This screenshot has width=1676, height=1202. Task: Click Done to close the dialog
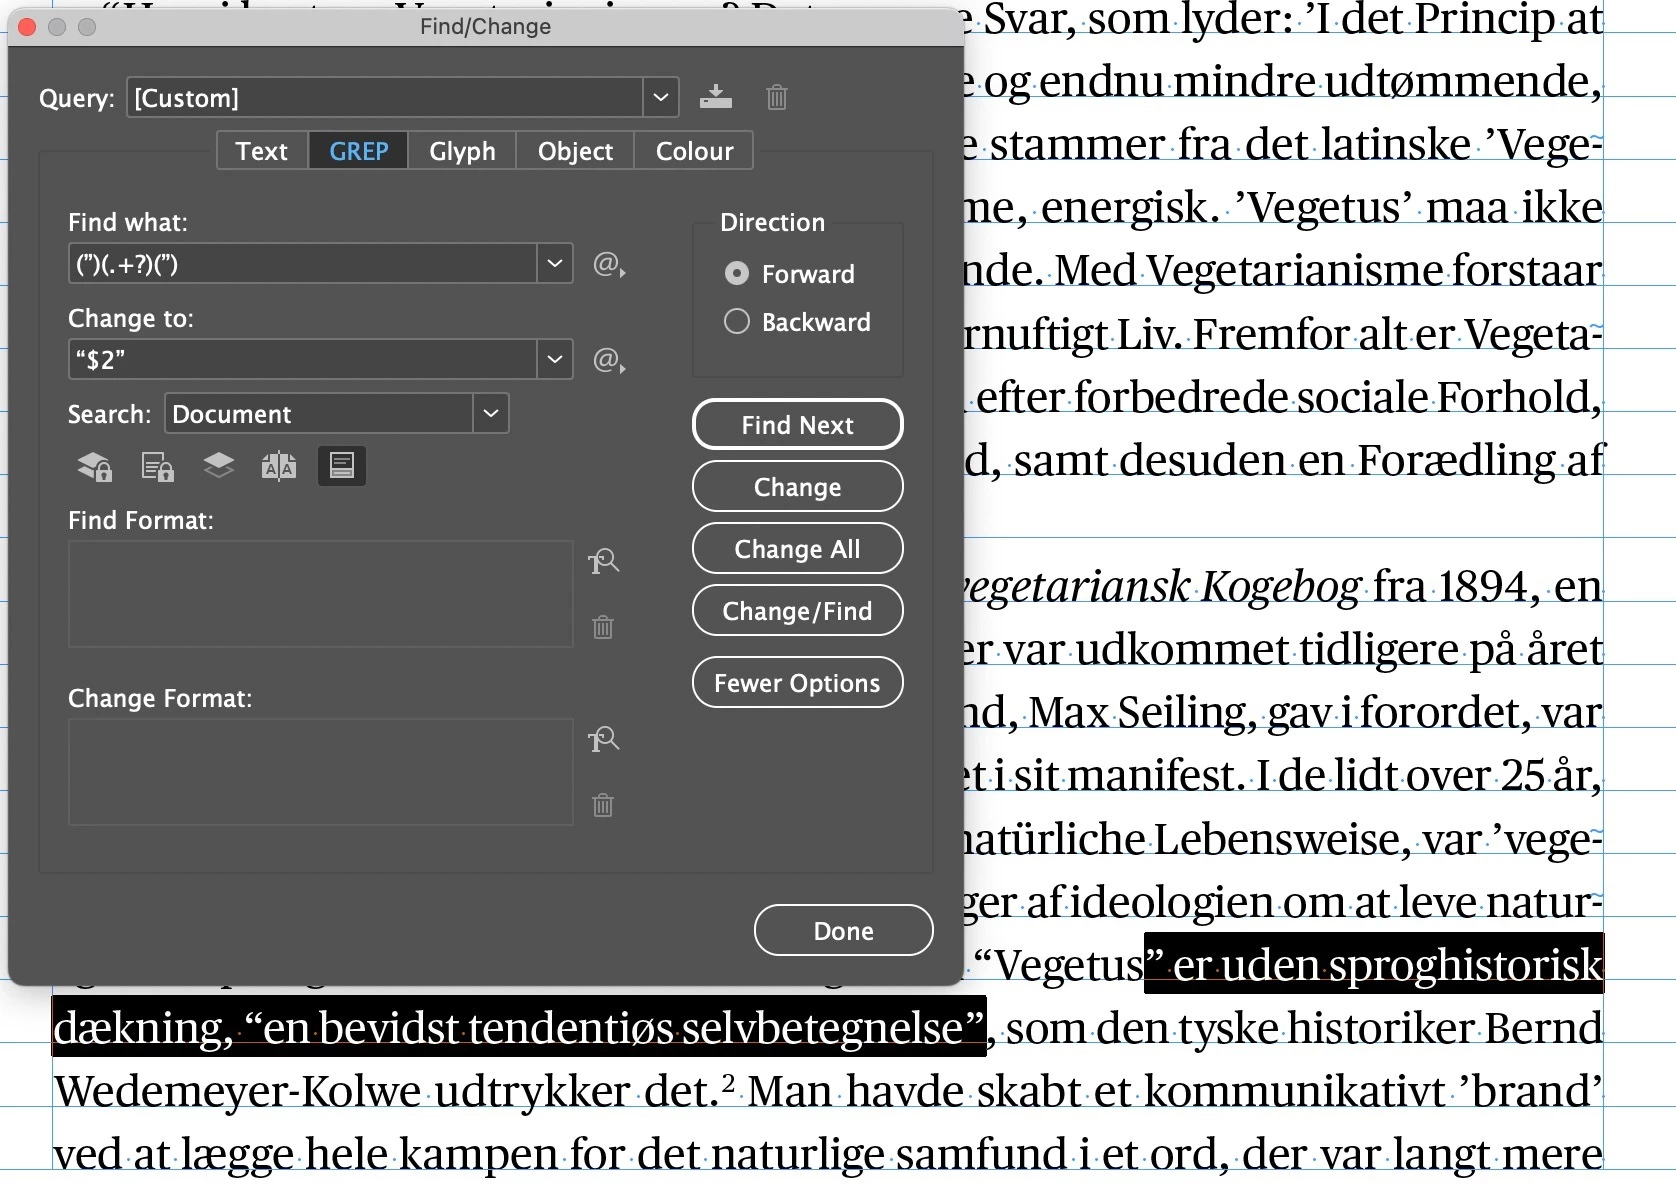(844, 931)
